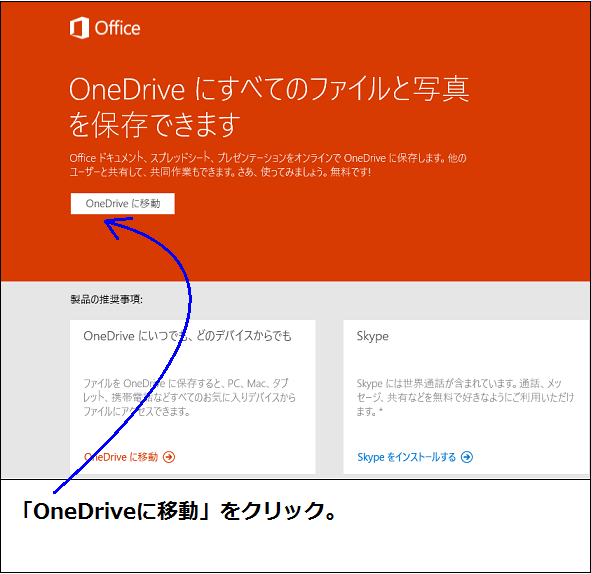
Task: Click the 'Office' wordmark text
Action: (x=117, y=28)
